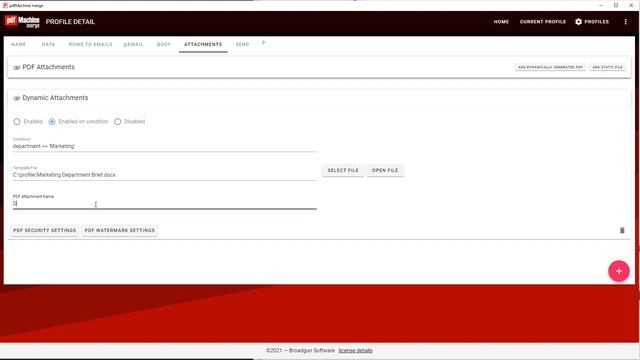Close the pdfMachine merge window
This screenshot has width=640, height=360.
click(631, 5)
